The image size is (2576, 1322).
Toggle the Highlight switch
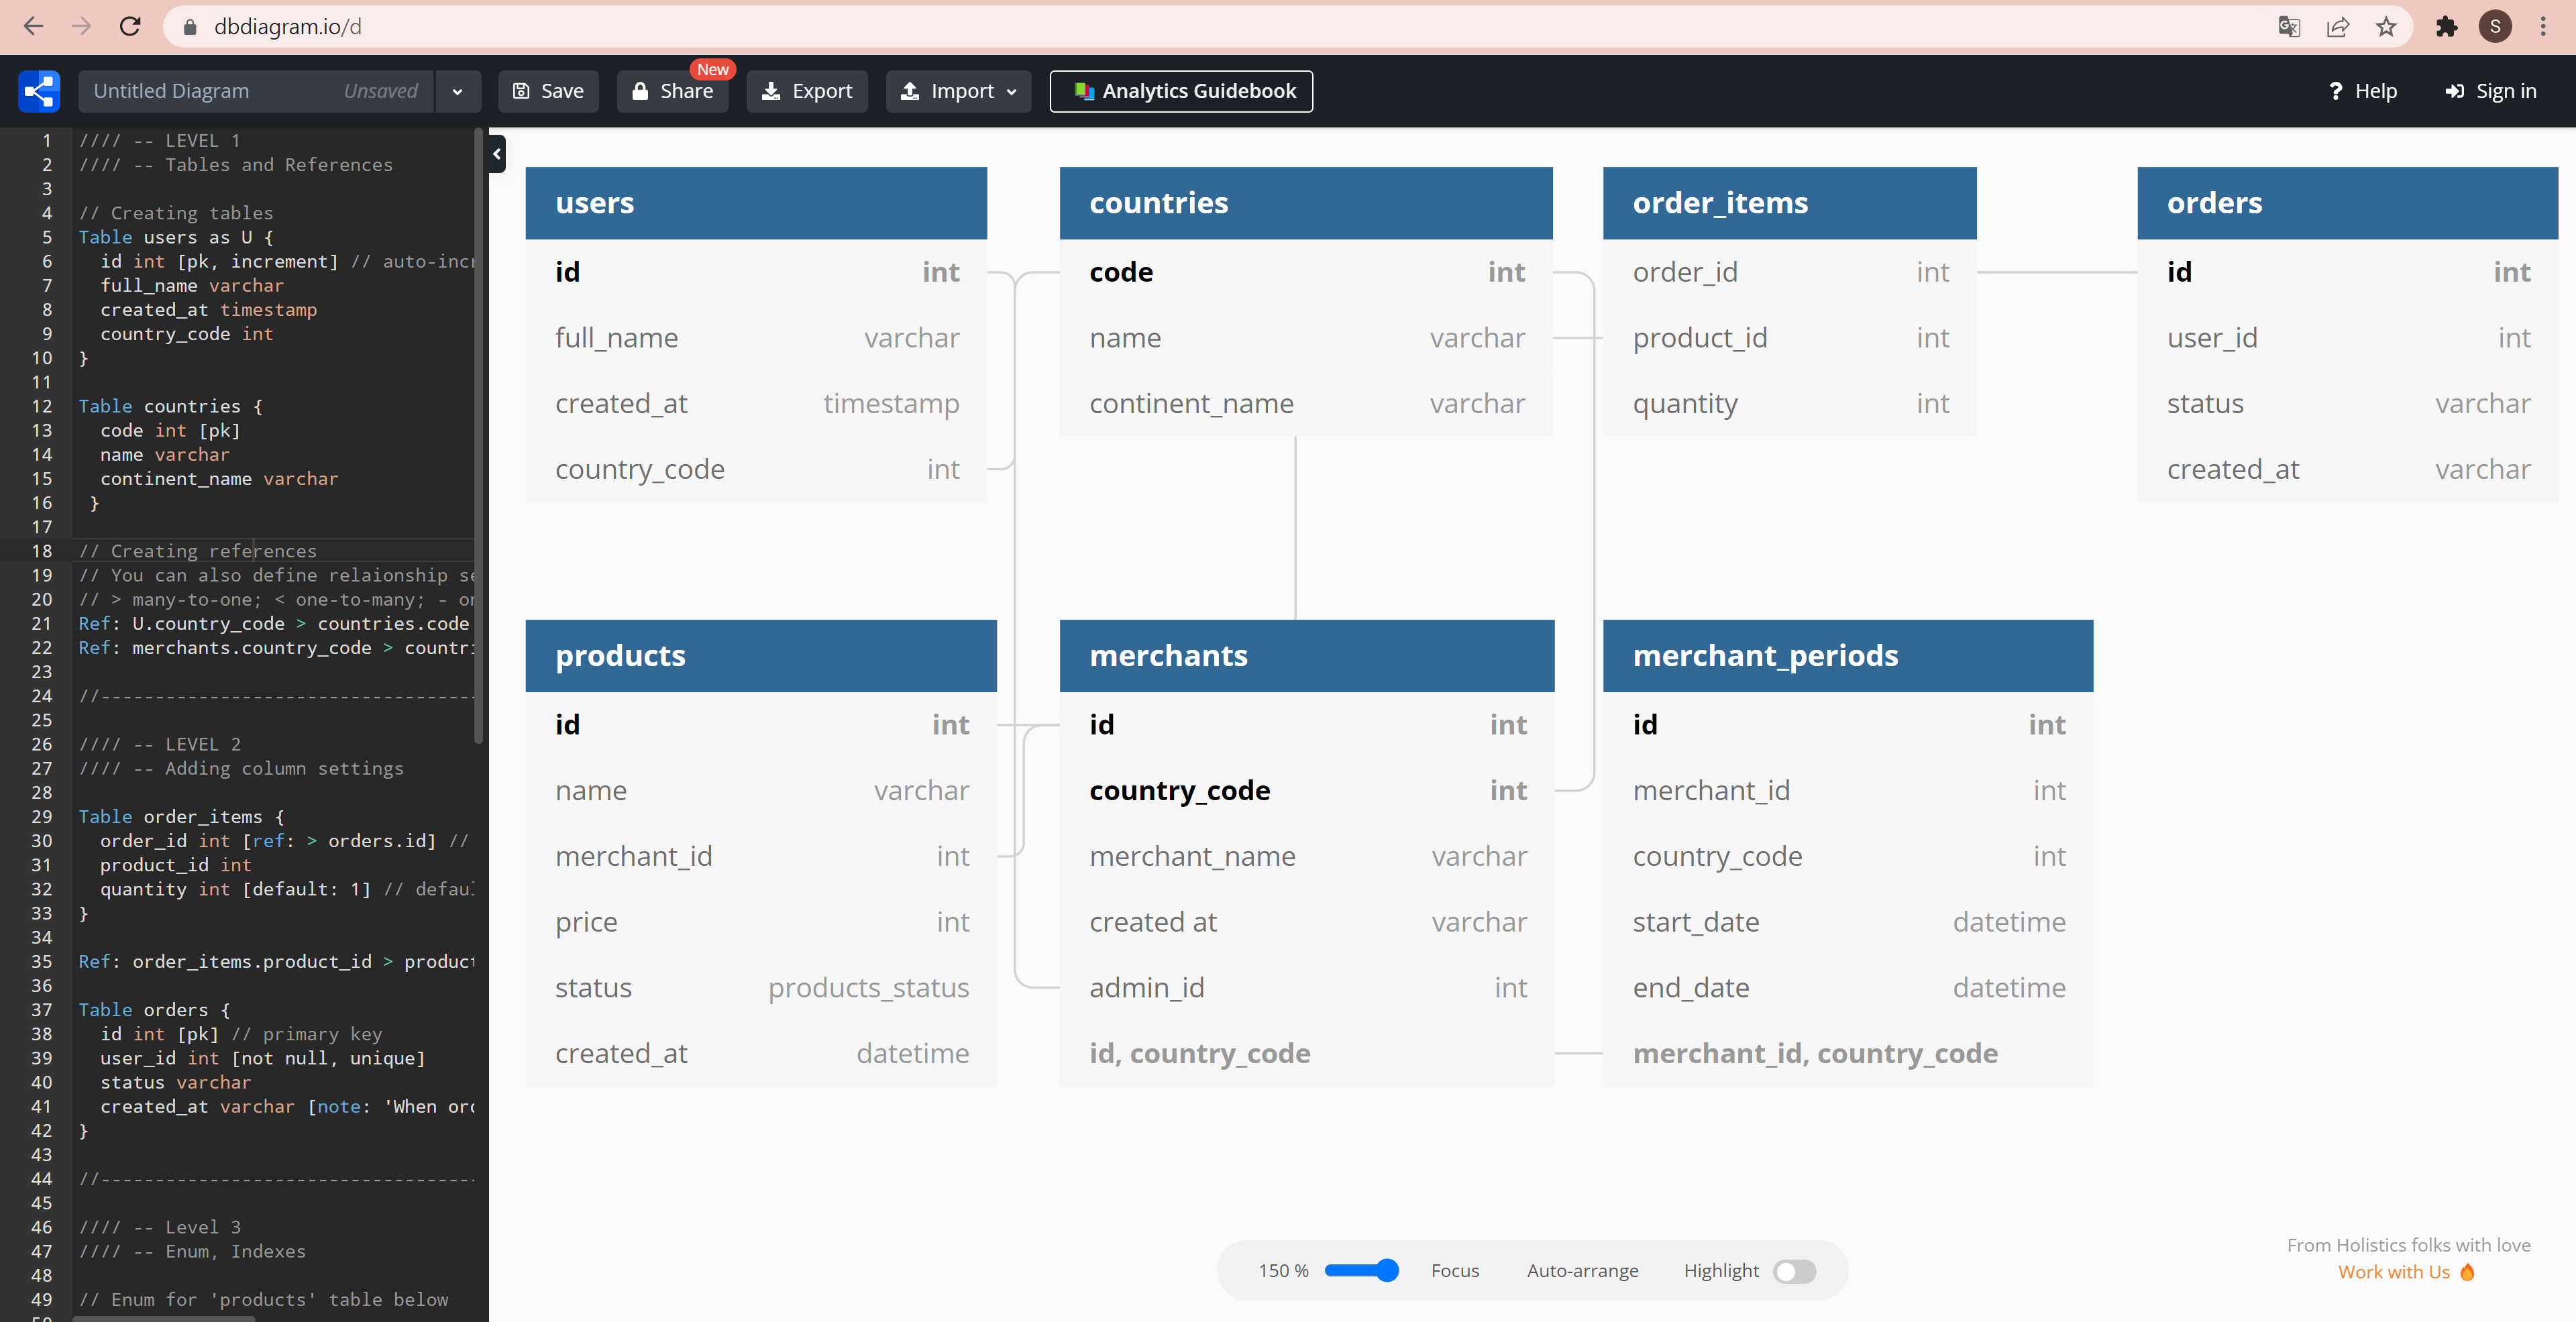tap(1794, 1271)
